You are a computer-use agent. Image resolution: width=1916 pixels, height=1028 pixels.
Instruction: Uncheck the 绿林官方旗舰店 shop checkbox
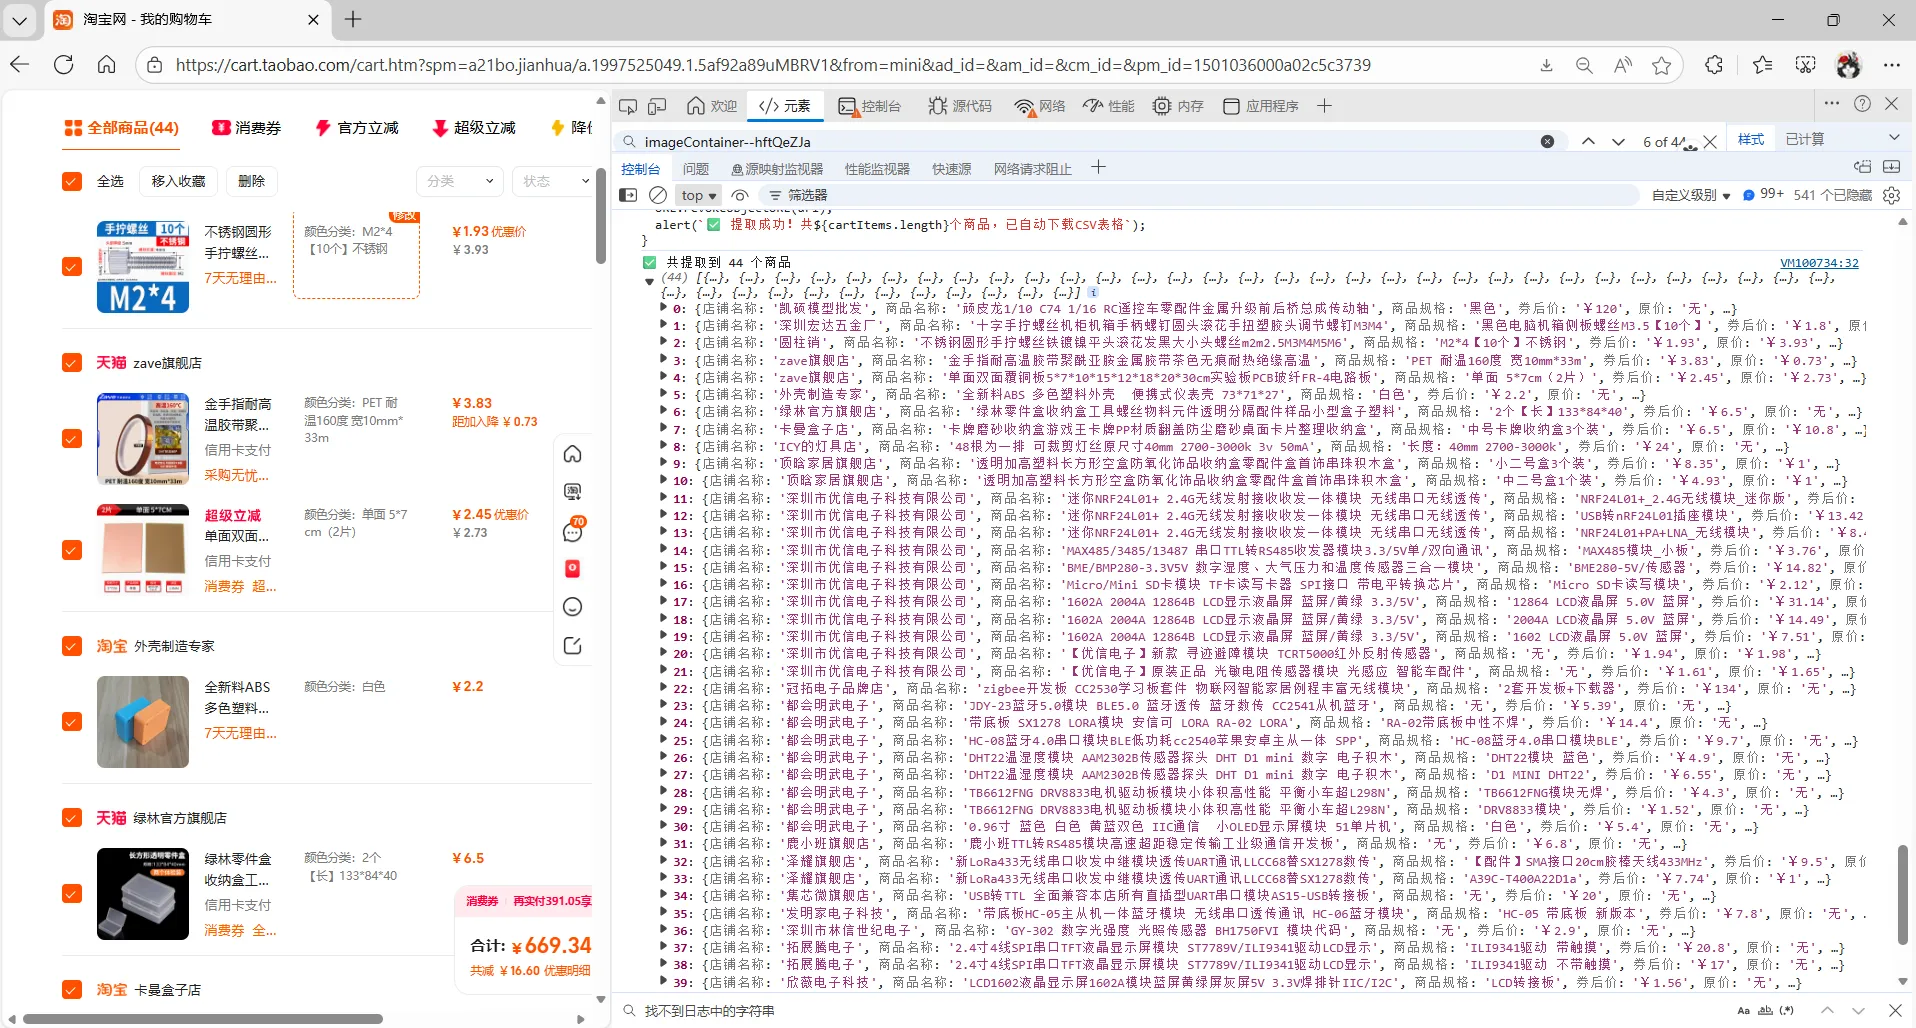pyautogui.click(x=72, y=818)
